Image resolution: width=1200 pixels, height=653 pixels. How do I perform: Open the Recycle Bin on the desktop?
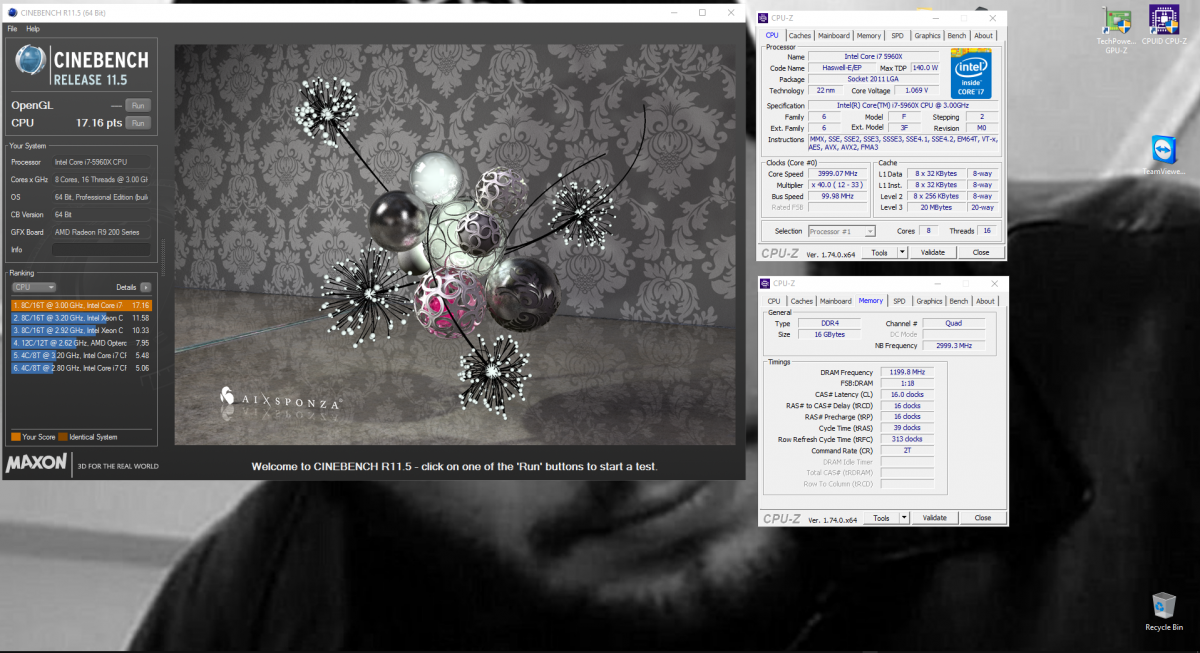pos(1164,611)
